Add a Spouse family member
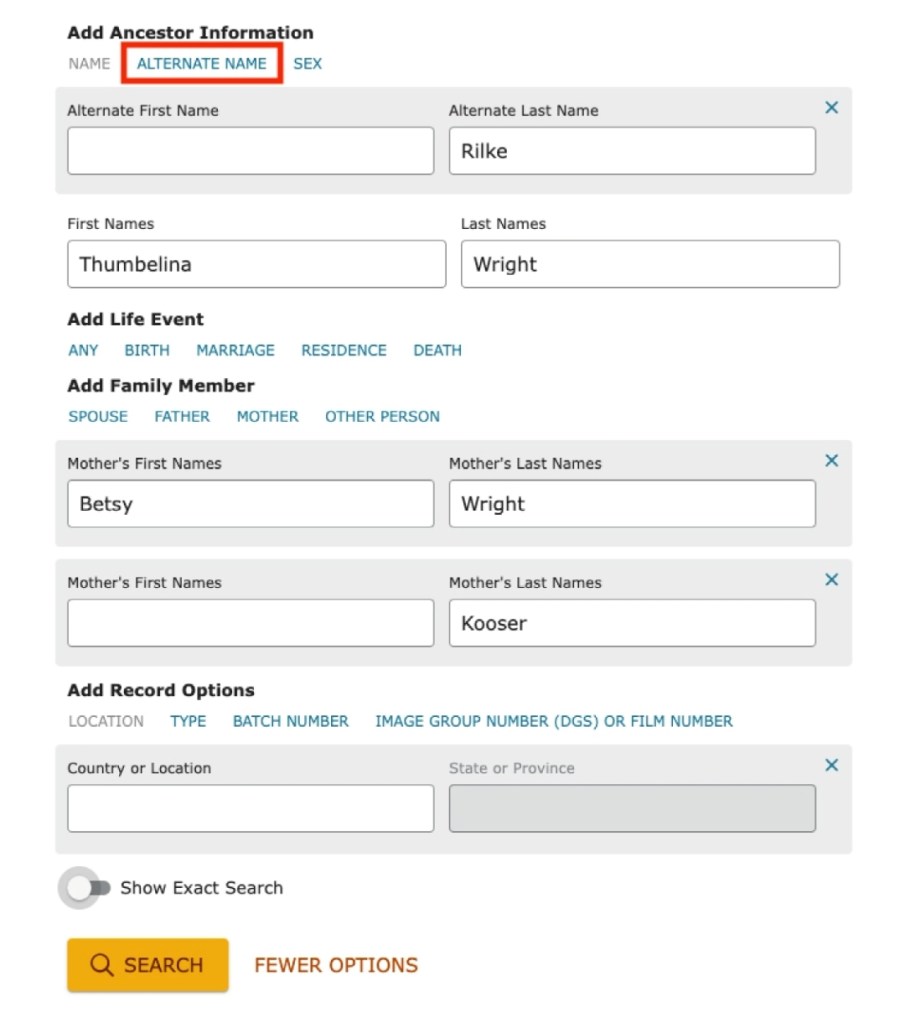 [x=98, y=416]
